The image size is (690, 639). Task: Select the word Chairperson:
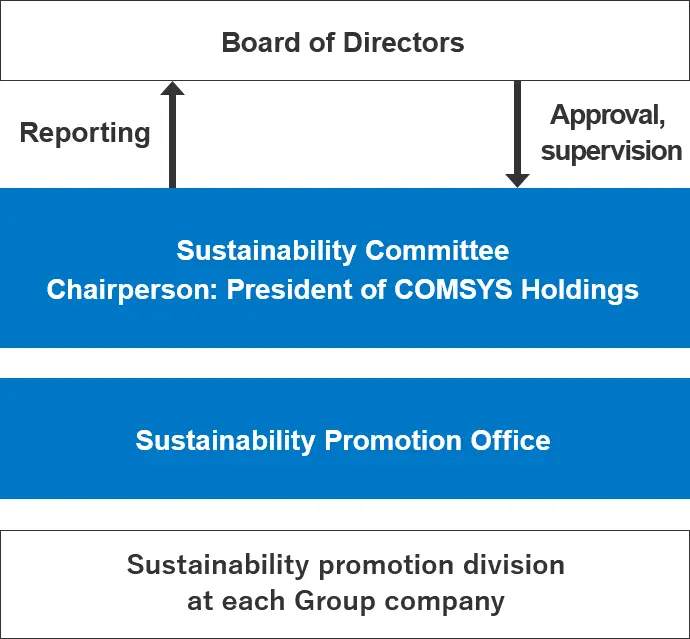[x=132, y=290]
